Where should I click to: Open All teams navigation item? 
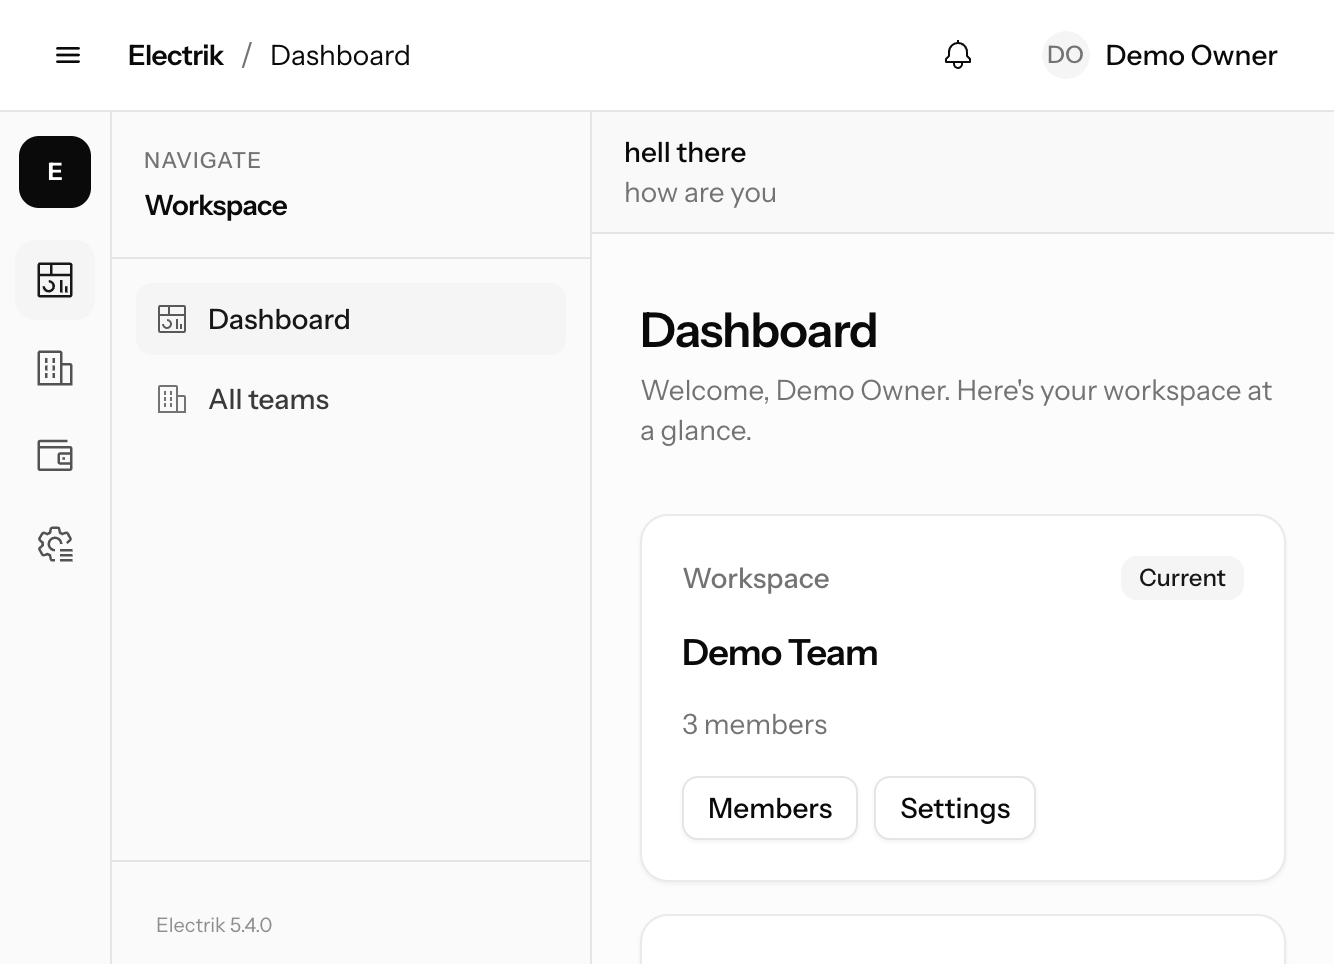click(x=351, y=399)
